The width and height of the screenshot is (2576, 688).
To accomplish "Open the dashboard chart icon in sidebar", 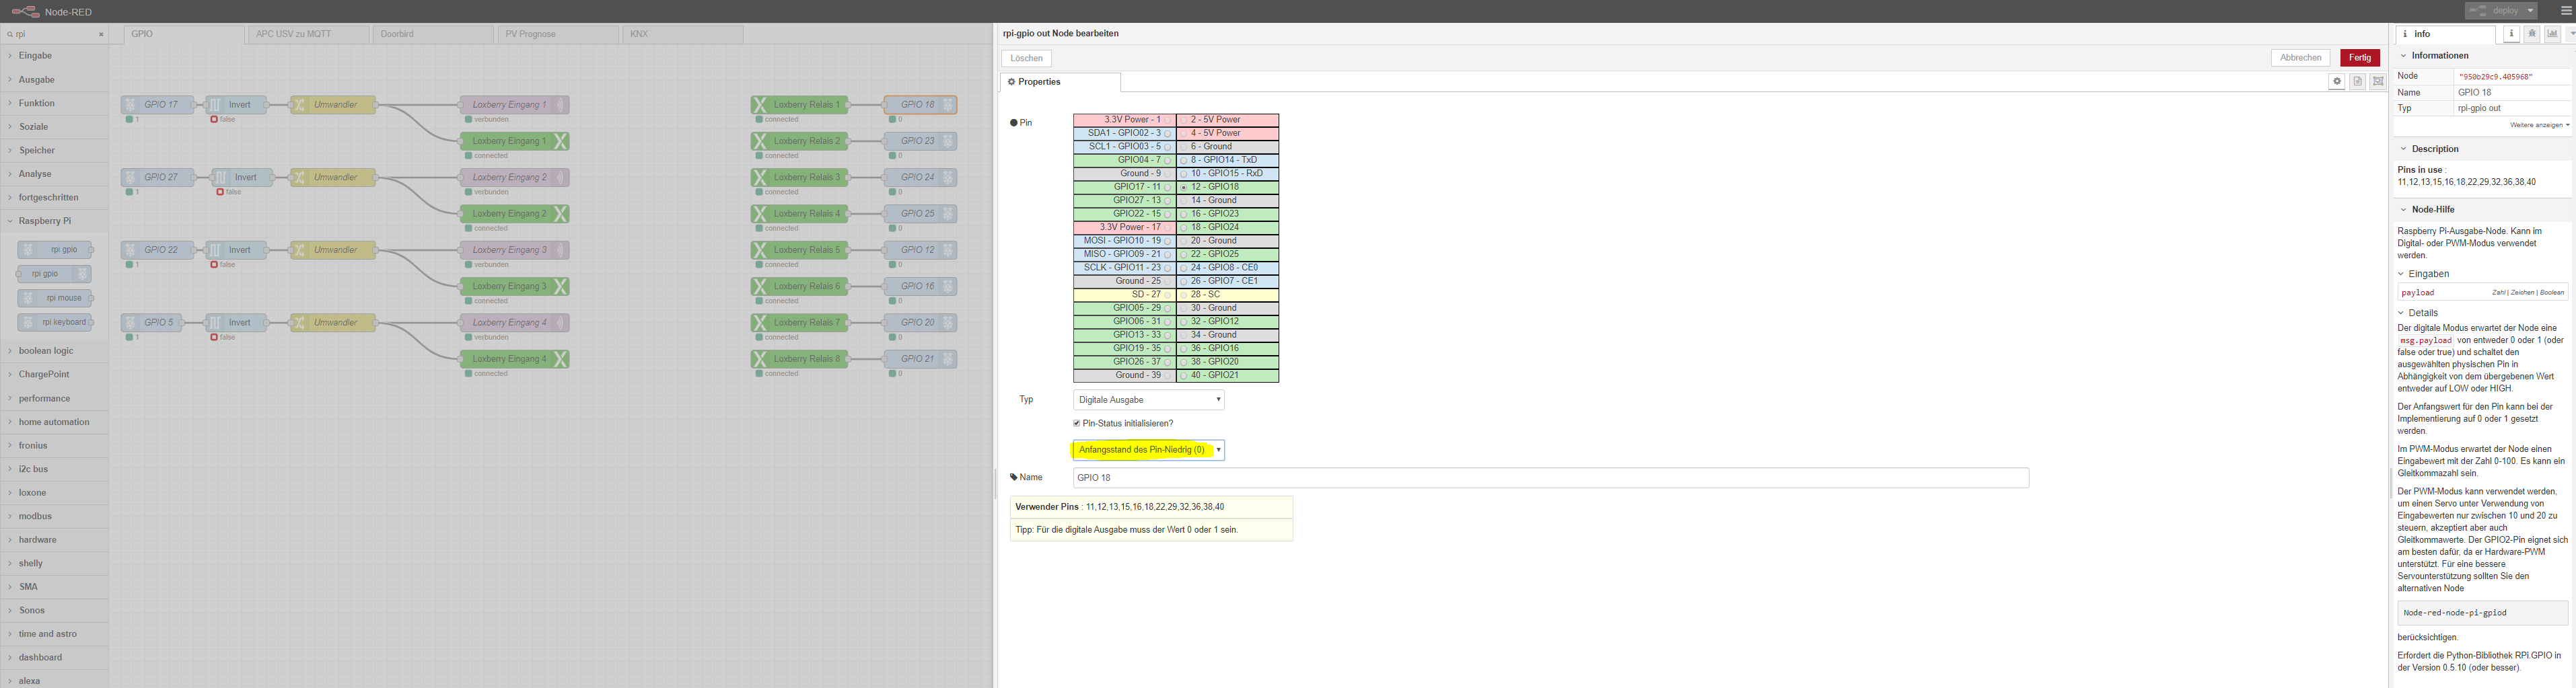I will (2552, 34).
